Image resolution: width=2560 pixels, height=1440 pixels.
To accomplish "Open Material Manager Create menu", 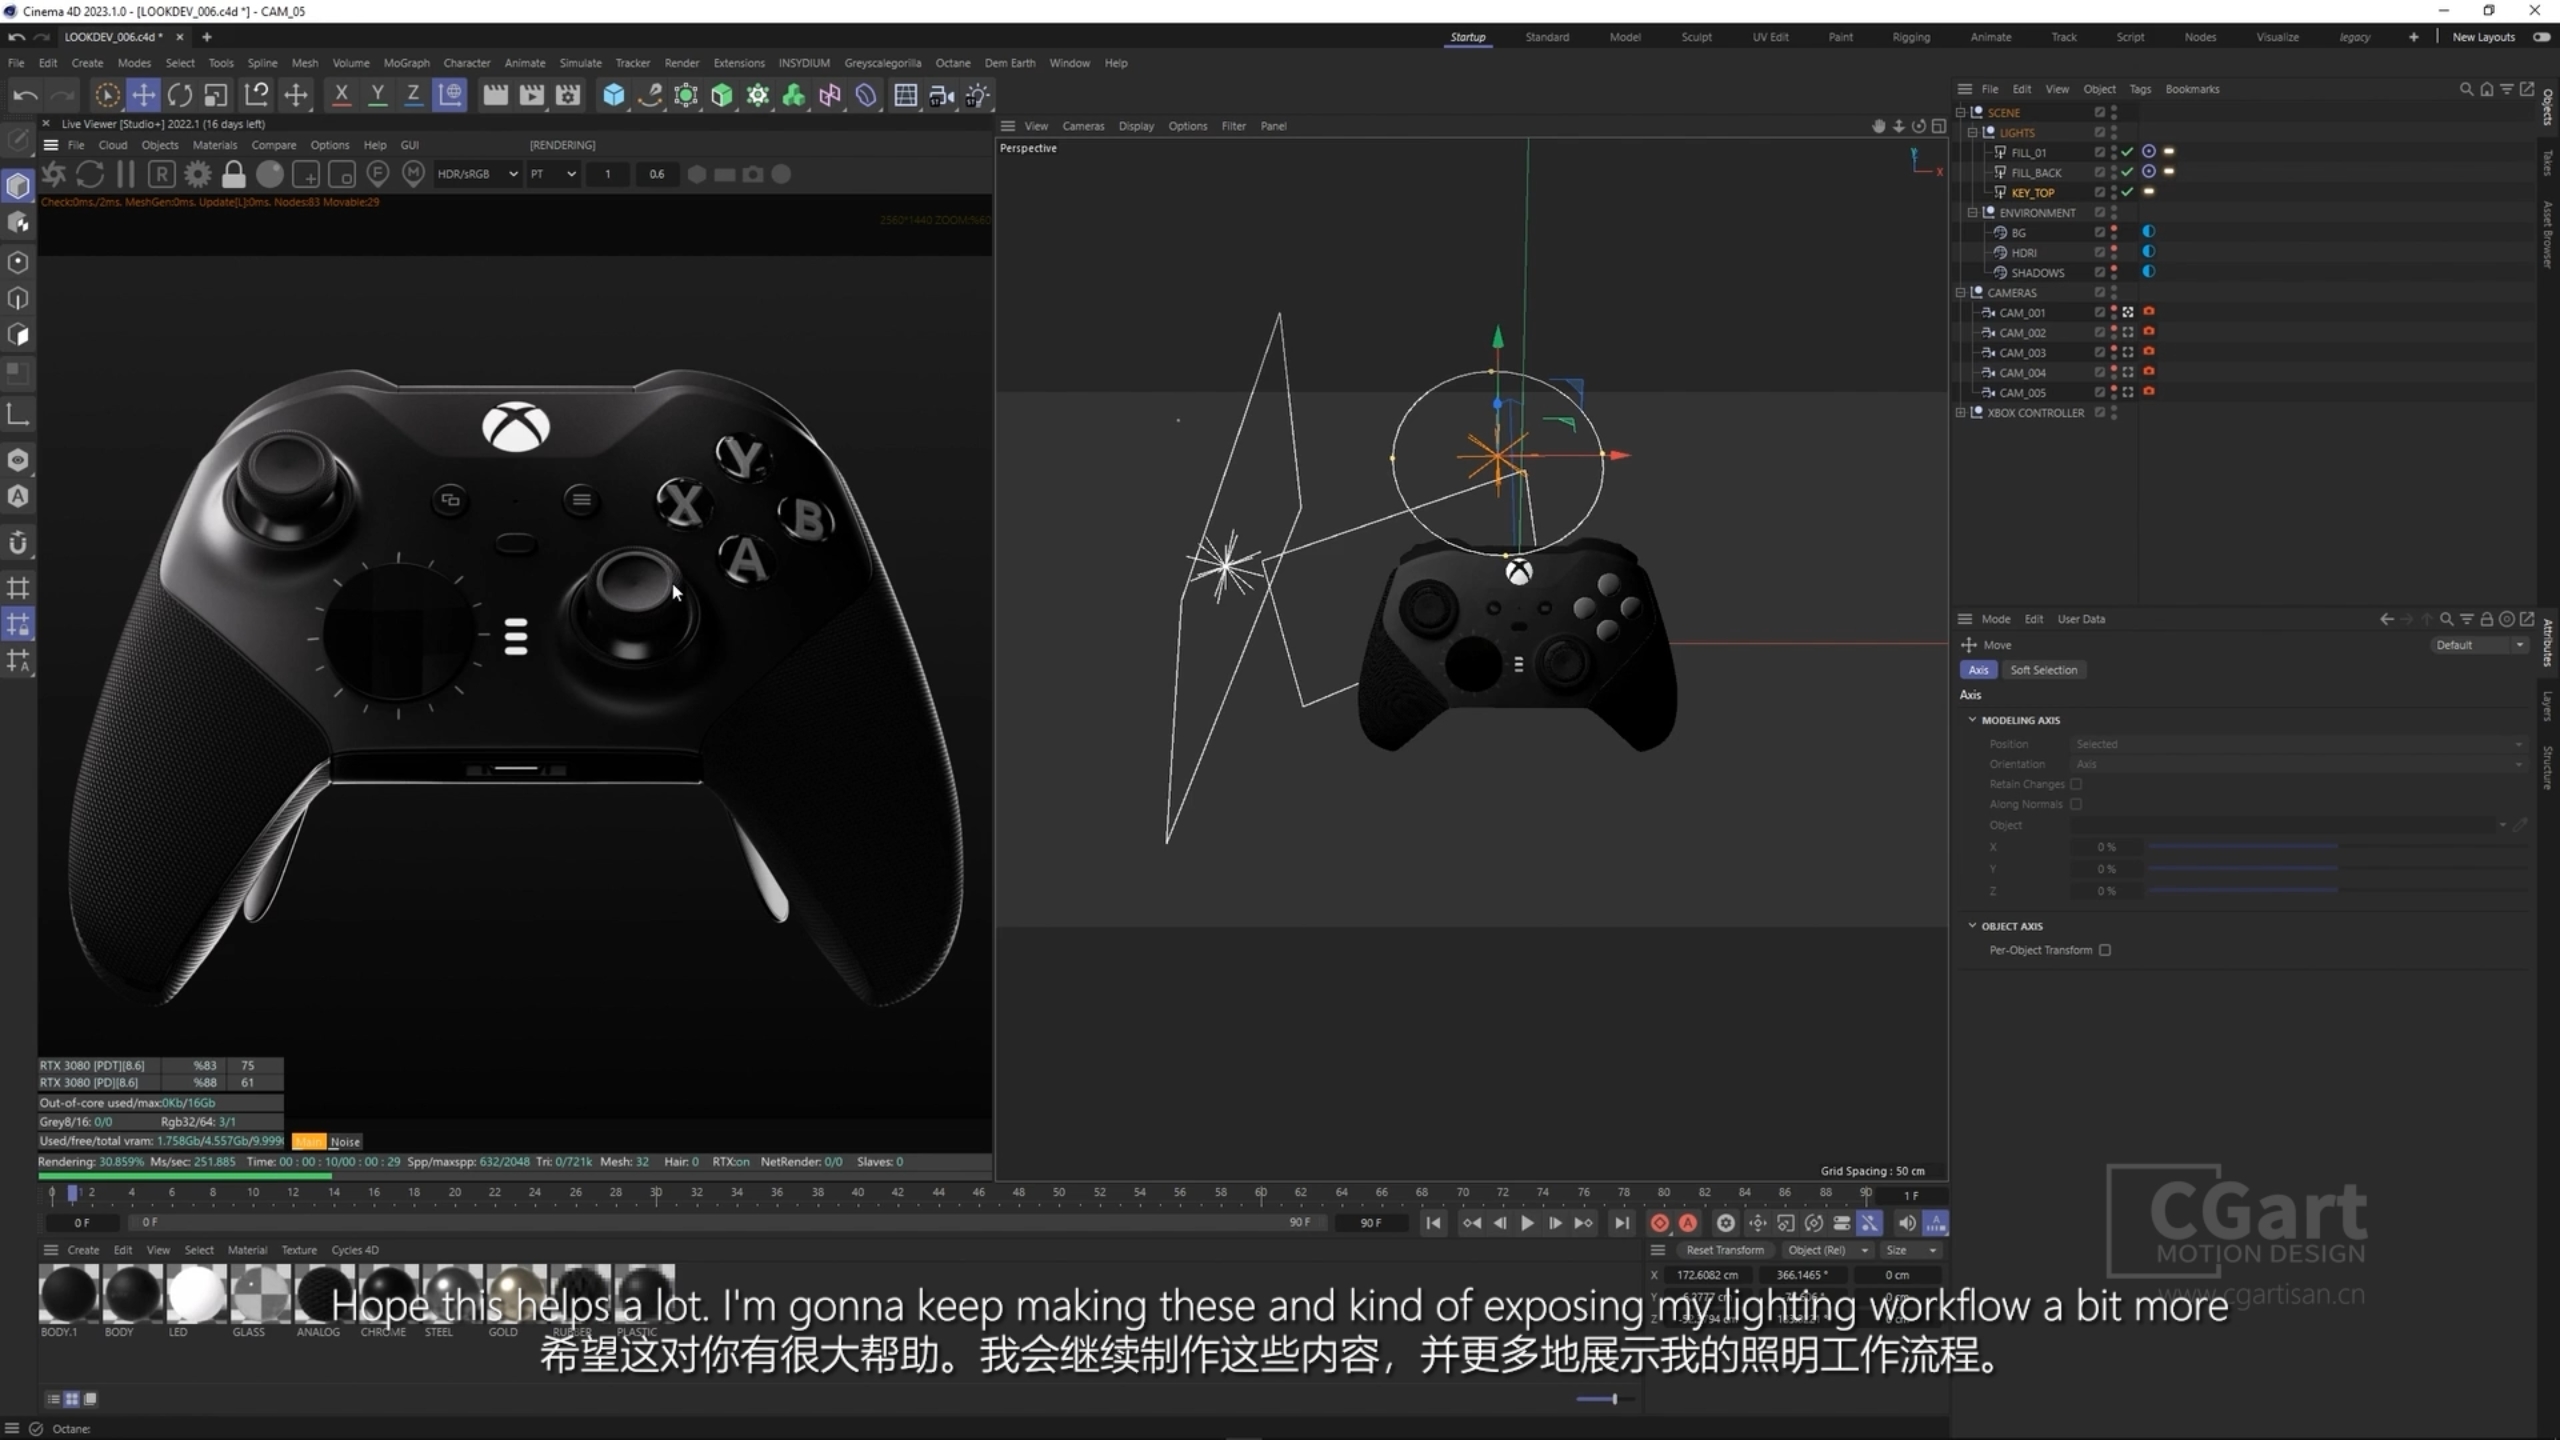I will point(83,1250).
